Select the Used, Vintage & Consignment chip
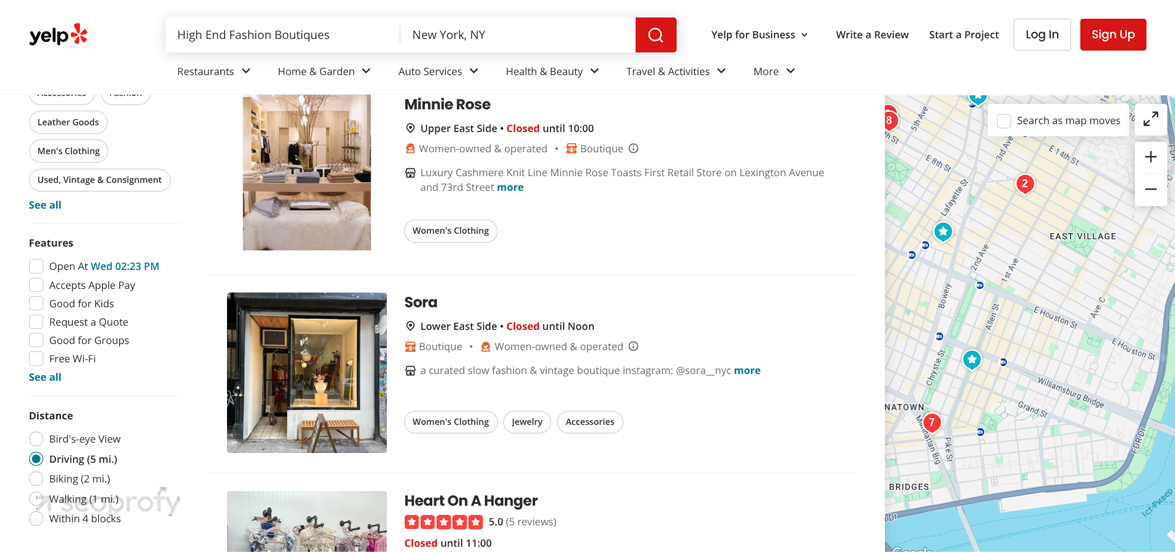The width and height of the screenshot is (1175, 552). [x=100, y=180]
